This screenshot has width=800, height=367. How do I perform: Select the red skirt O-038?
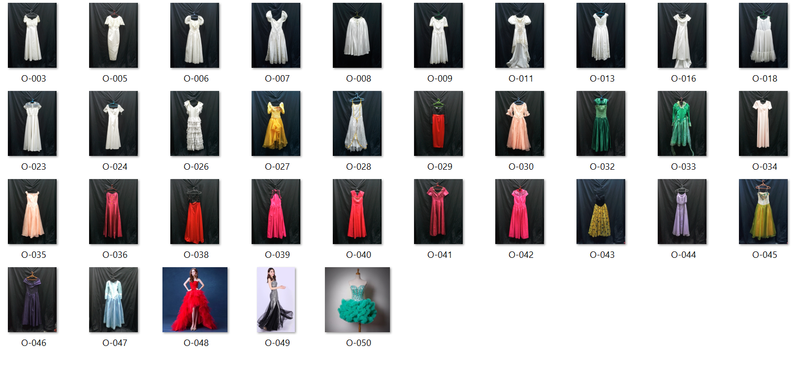coord(194,212)
